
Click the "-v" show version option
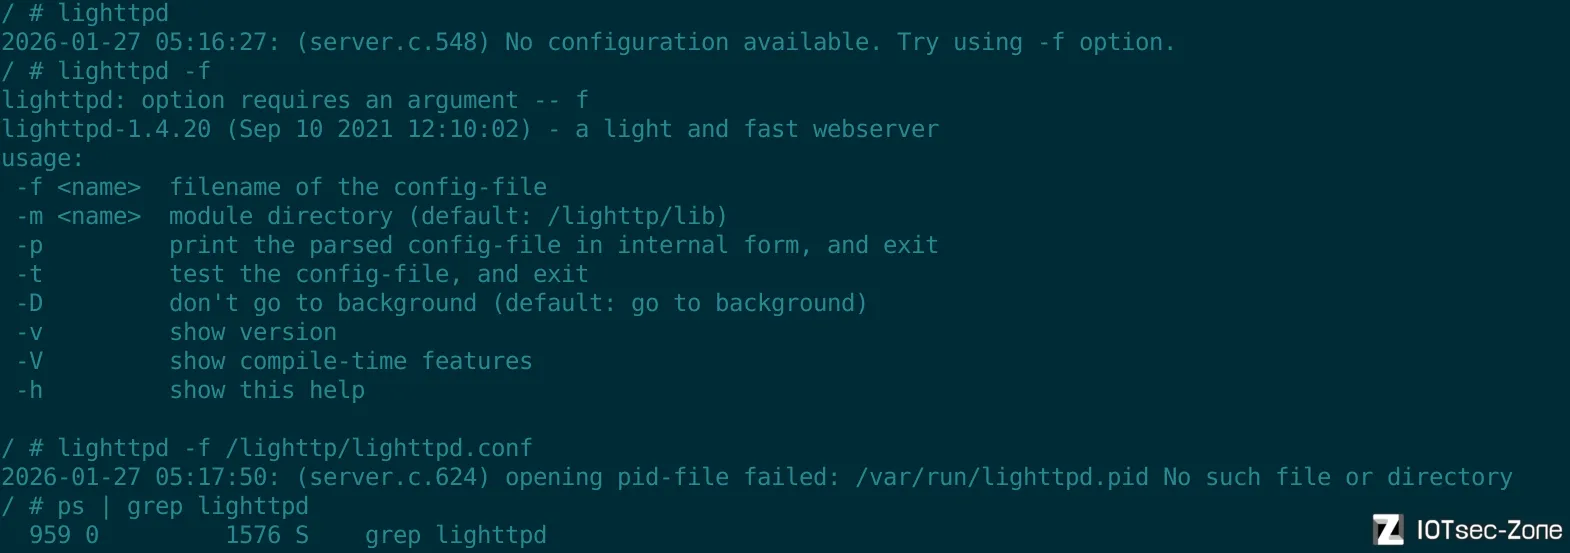[x=30, y=332]
